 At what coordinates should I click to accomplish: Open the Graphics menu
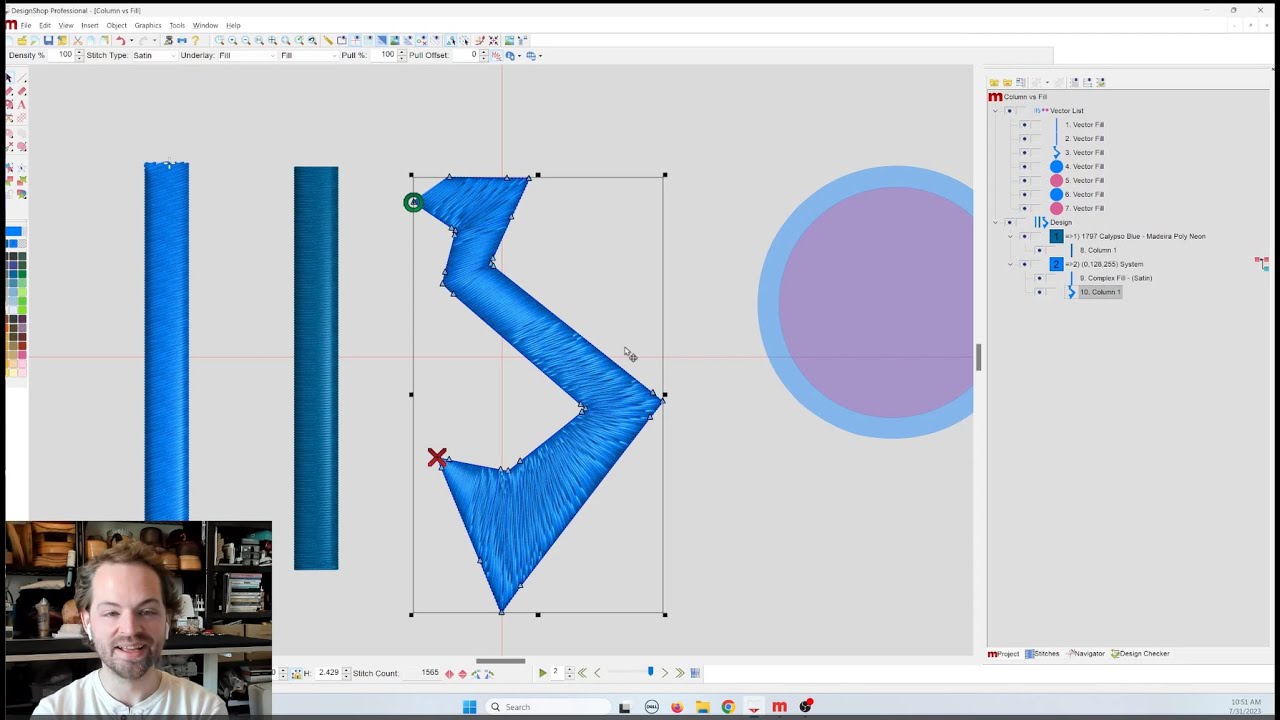(148, 25)
